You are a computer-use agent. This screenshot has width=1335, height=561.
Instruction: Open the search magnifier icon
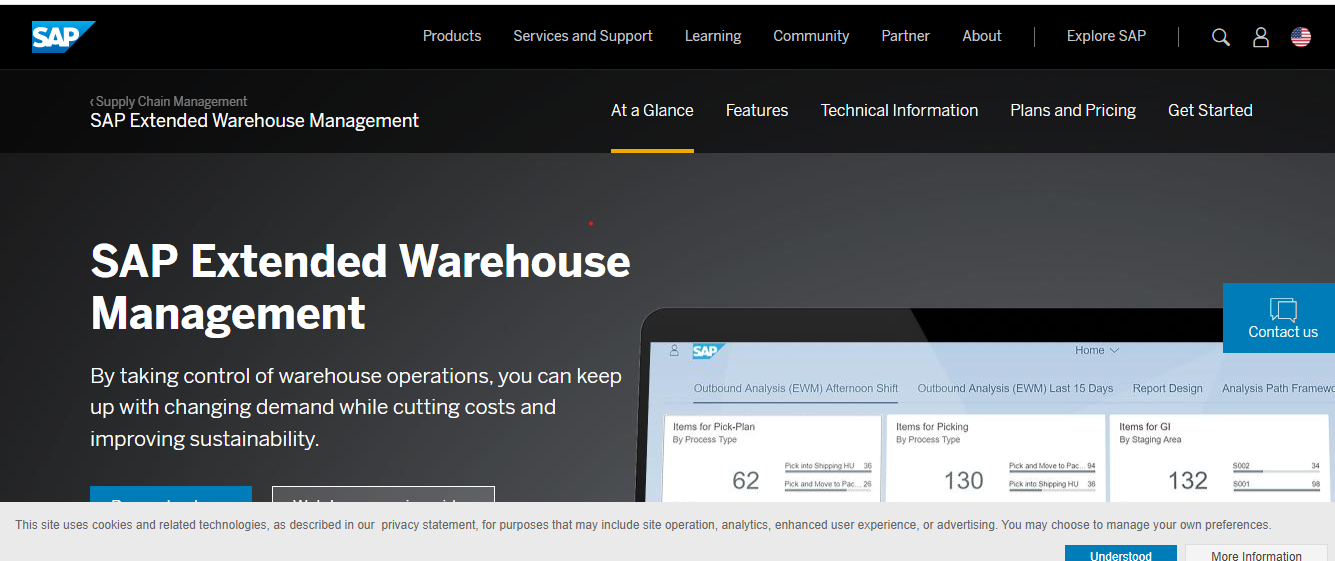[x=1220, y=37]
